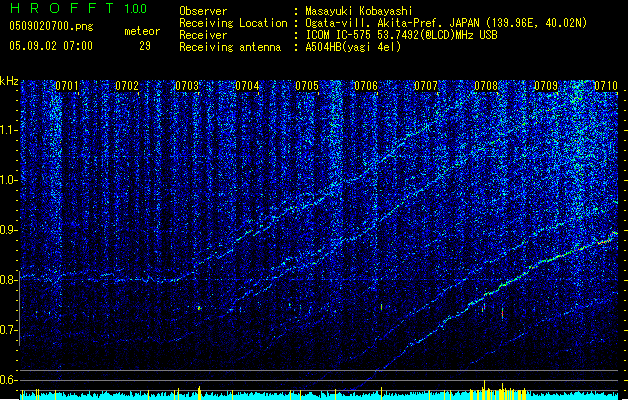This screenshot has height=400, width=629.
Task: Click the HROFFT 1.0.0 title text
Action: pos(79,8)
